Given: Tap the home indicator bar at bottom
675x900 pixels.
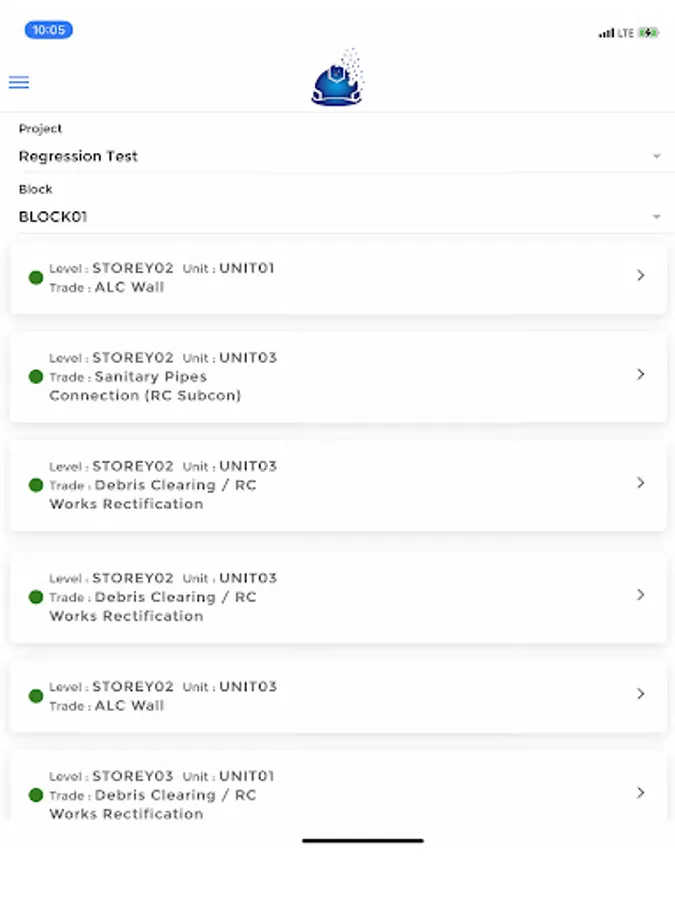Looking at the screenshot, I should pyautogui.click(x=363, y=841).
